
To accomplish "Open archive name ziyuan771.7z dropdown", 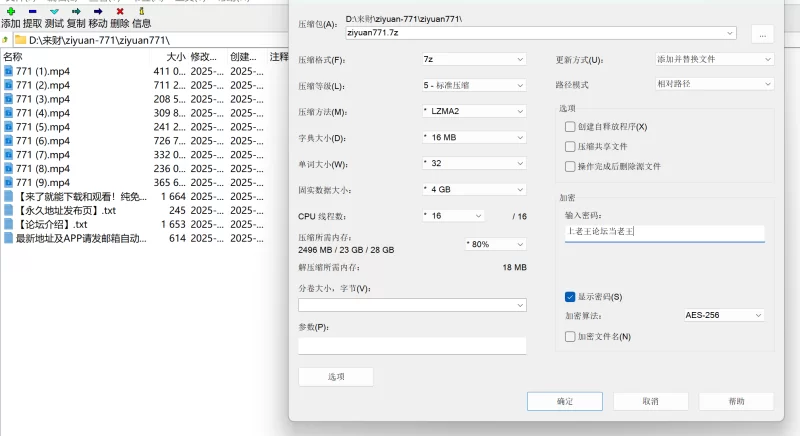I will click(730, 33).
